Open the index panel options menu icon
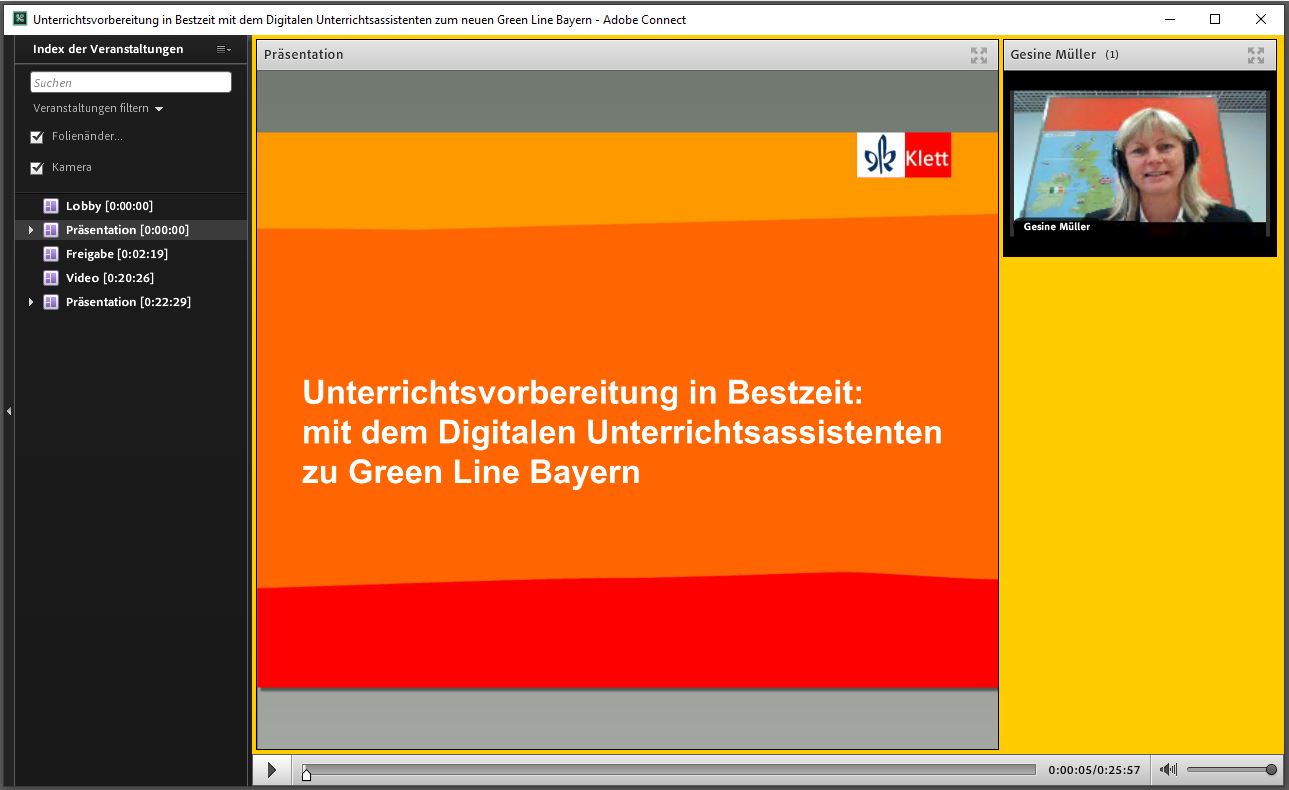 coord(223,49)
